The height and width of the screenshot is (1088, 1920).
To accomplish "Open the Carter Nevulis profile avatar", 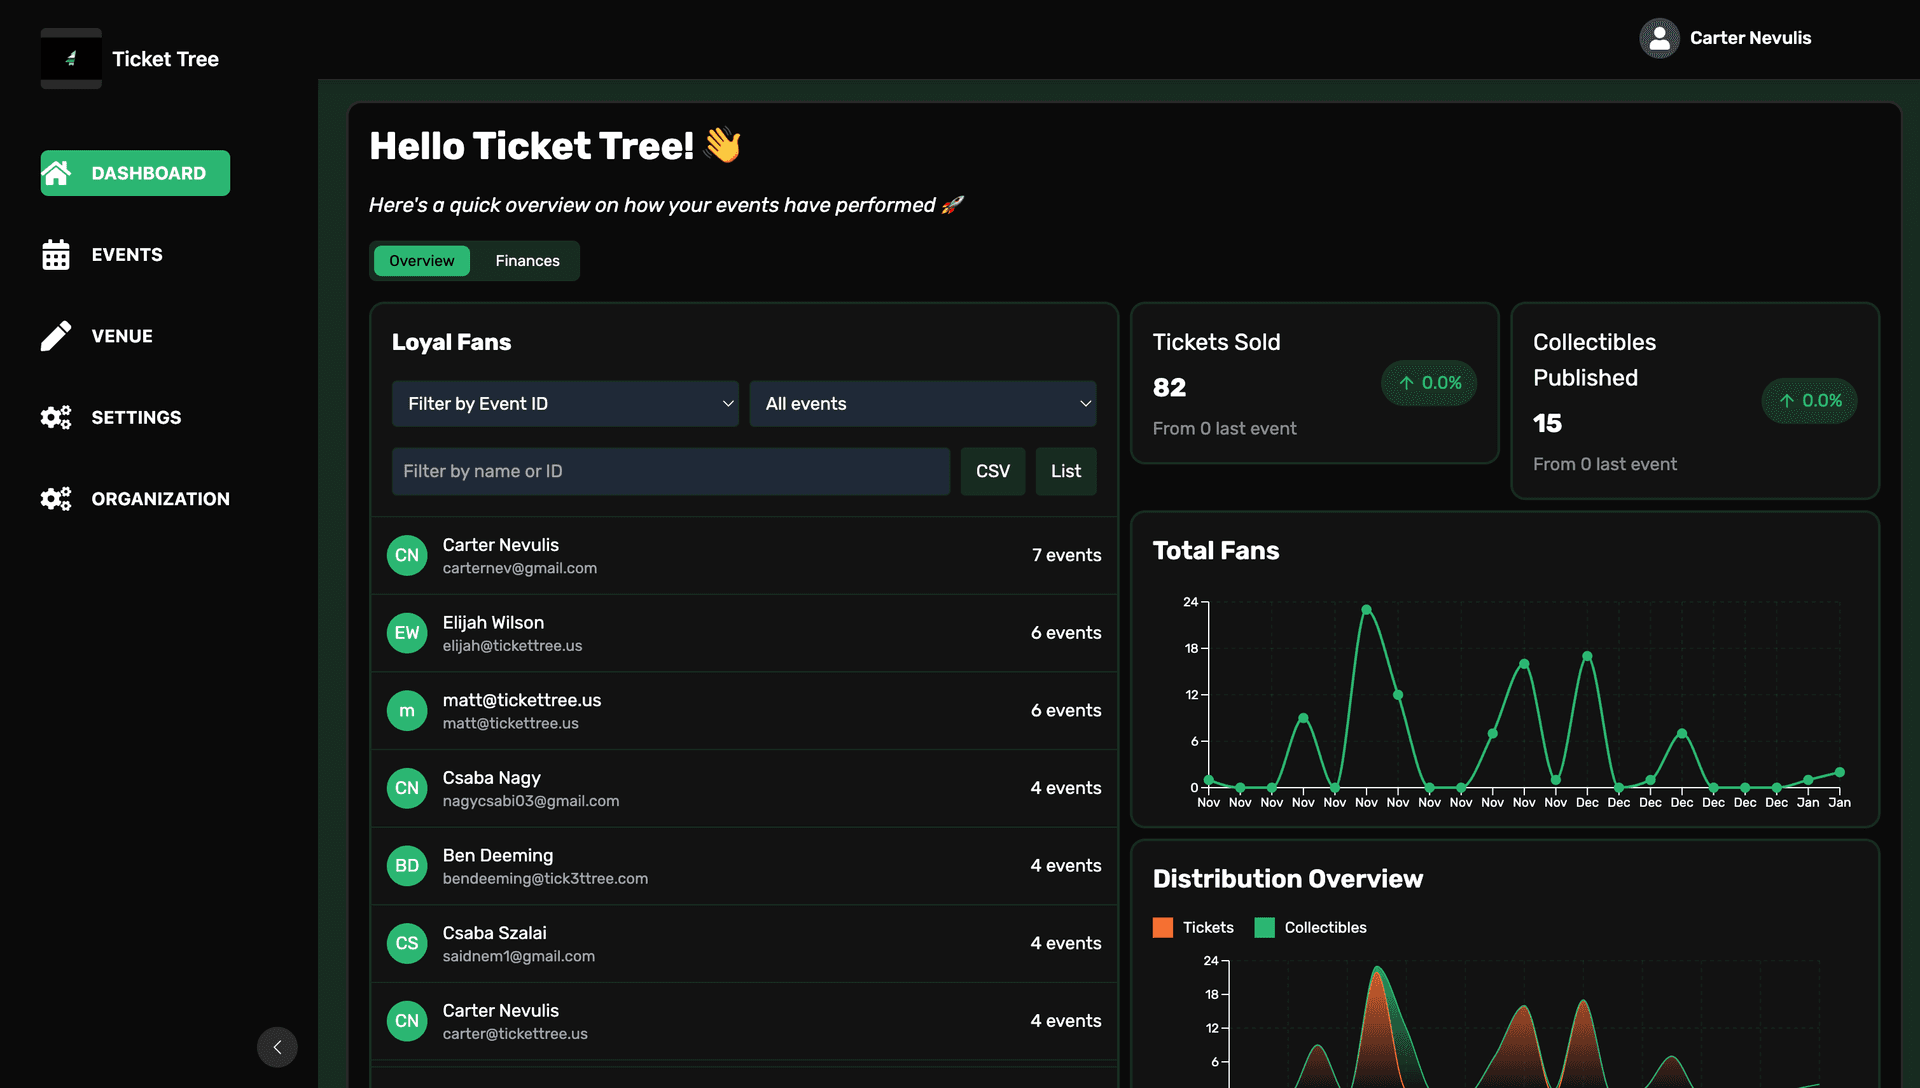I will tap(1660, 38).
